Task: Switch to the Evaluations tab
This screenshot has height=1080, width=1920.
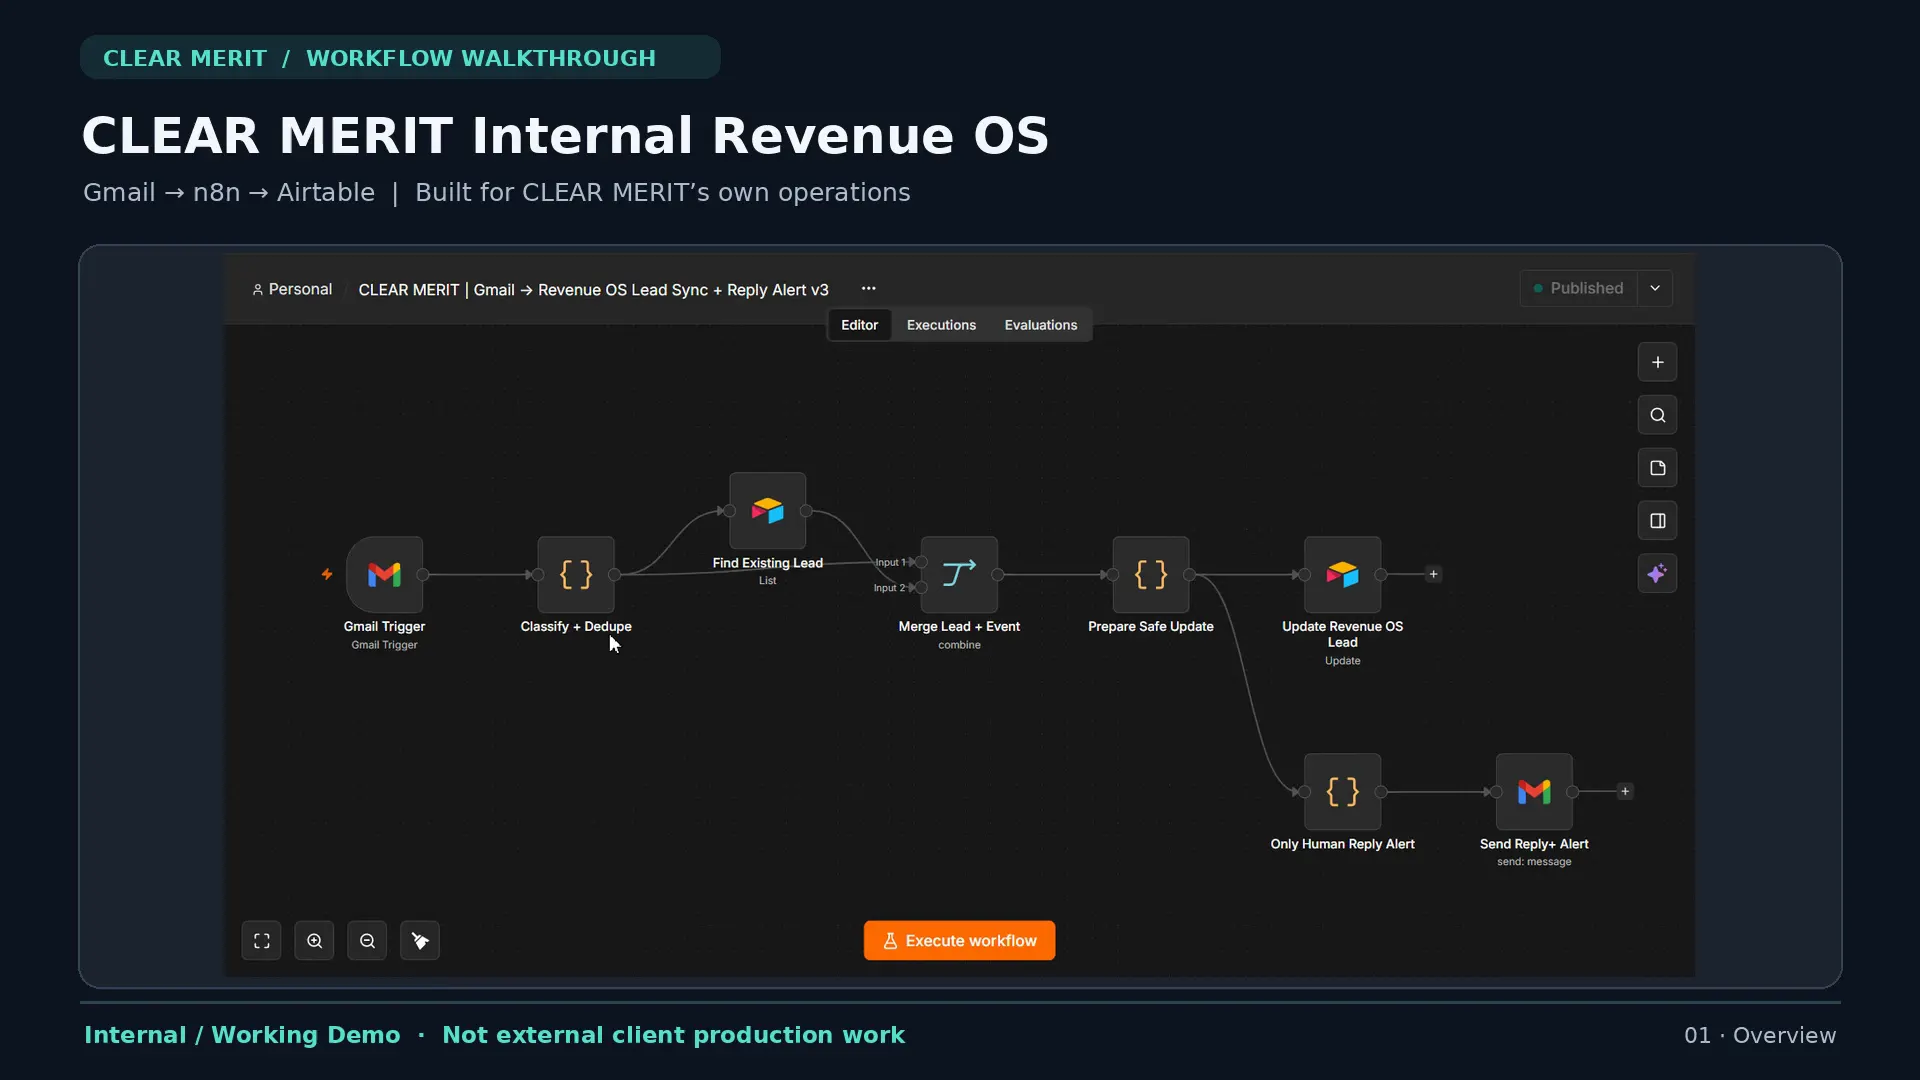Action: click(1041, 325)
